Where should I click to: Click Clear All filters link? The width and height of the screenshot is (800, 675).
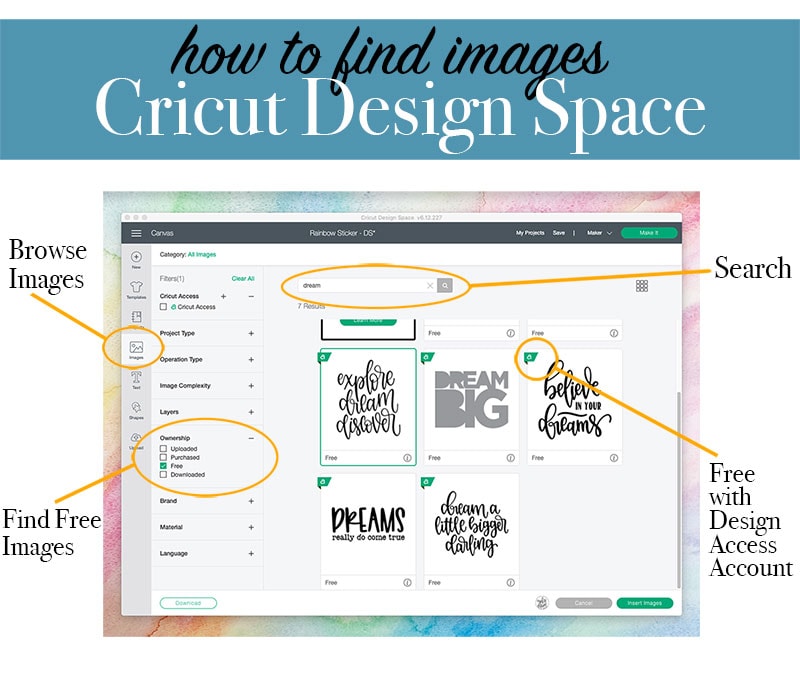pyautogui.click(x=243, y=279)
